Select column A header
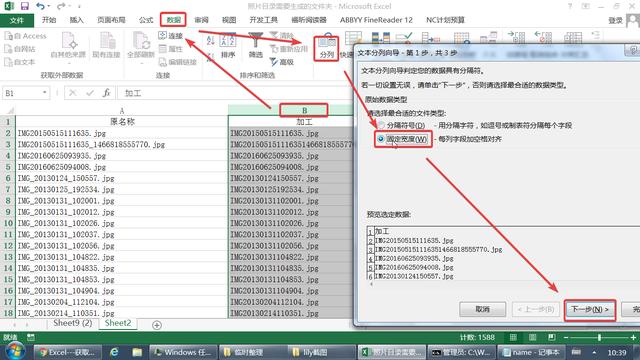 point(122,111)
